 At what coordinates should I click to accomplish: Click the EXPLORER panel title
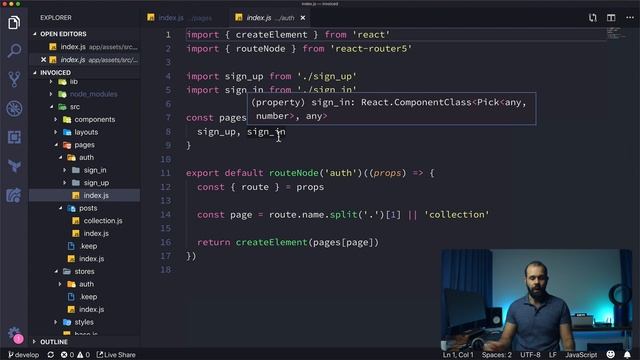pos(56,18)
